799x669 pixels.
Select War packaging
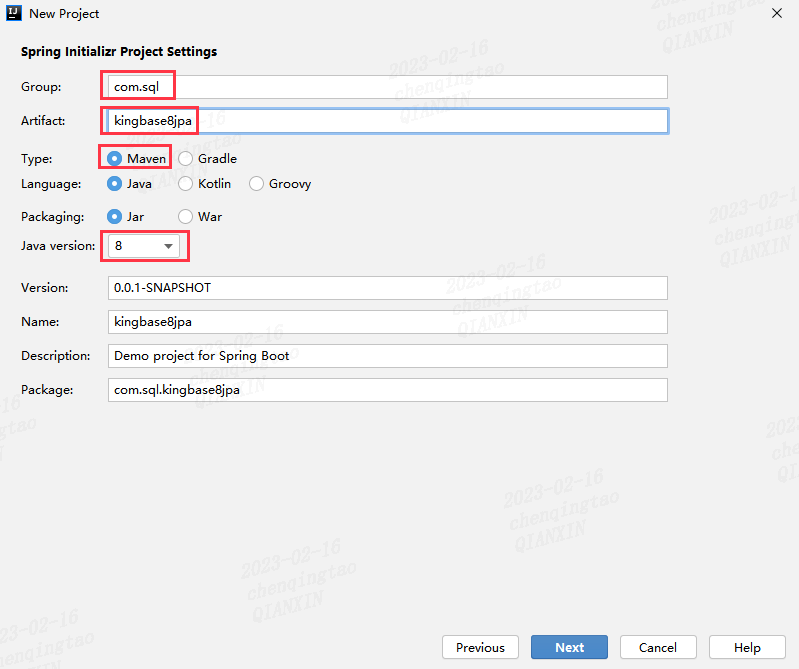pos(200,217)
